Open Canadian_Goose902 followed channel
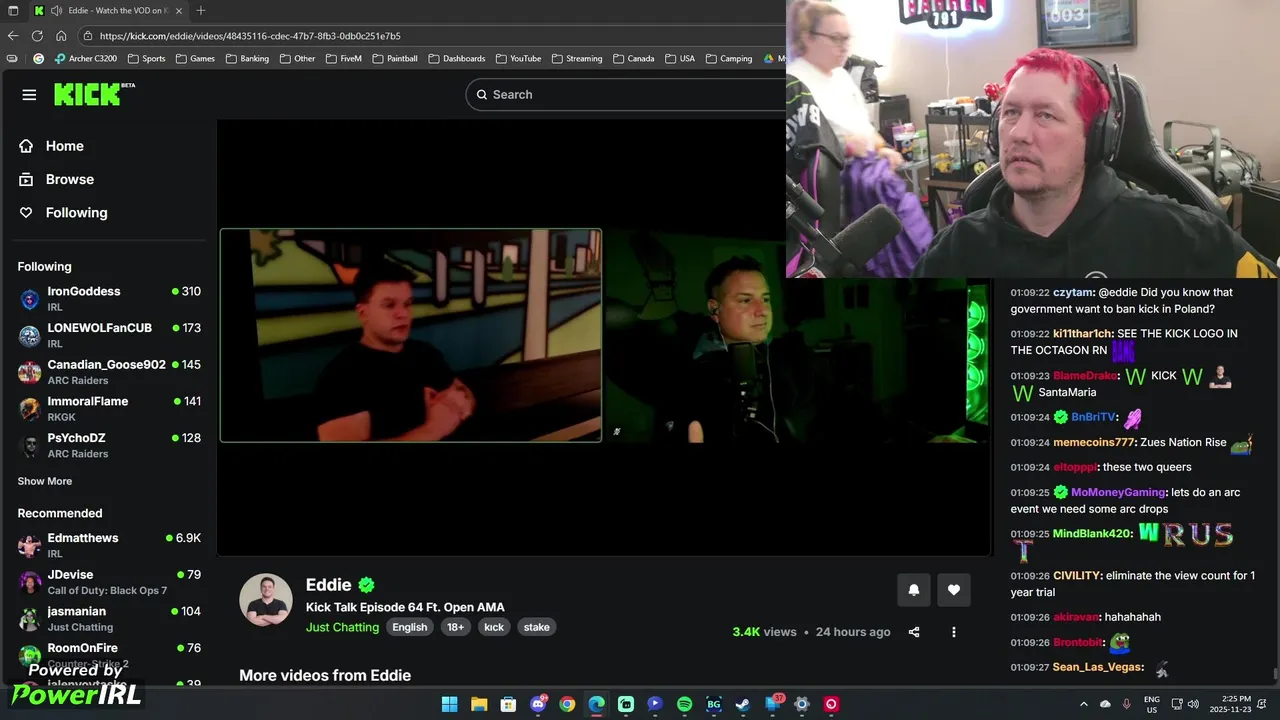The height and width of the screenshot is (720, 1280). [109, 372]
